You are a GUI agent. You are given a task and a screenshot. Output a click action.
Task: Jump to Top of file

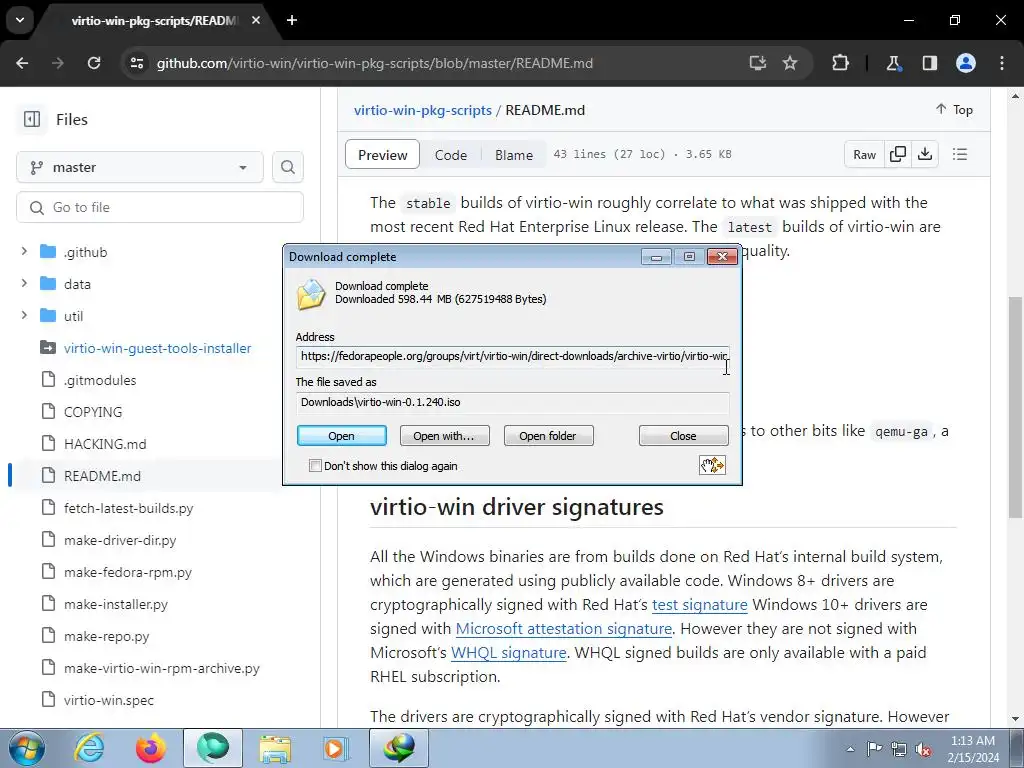[x=954, y=110]
